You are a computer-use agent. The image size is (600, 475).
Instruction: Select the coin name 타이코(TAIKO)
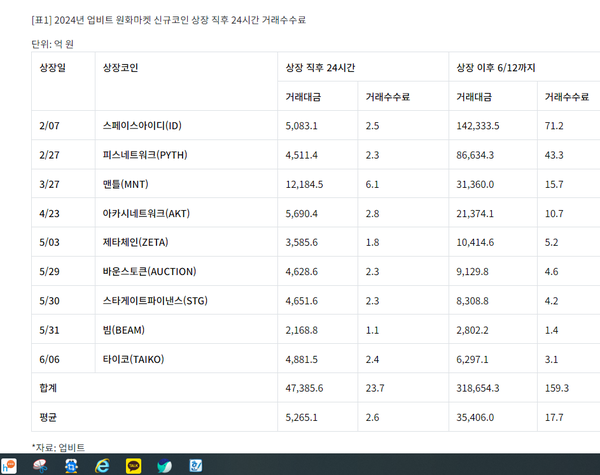tap(133, 359)
